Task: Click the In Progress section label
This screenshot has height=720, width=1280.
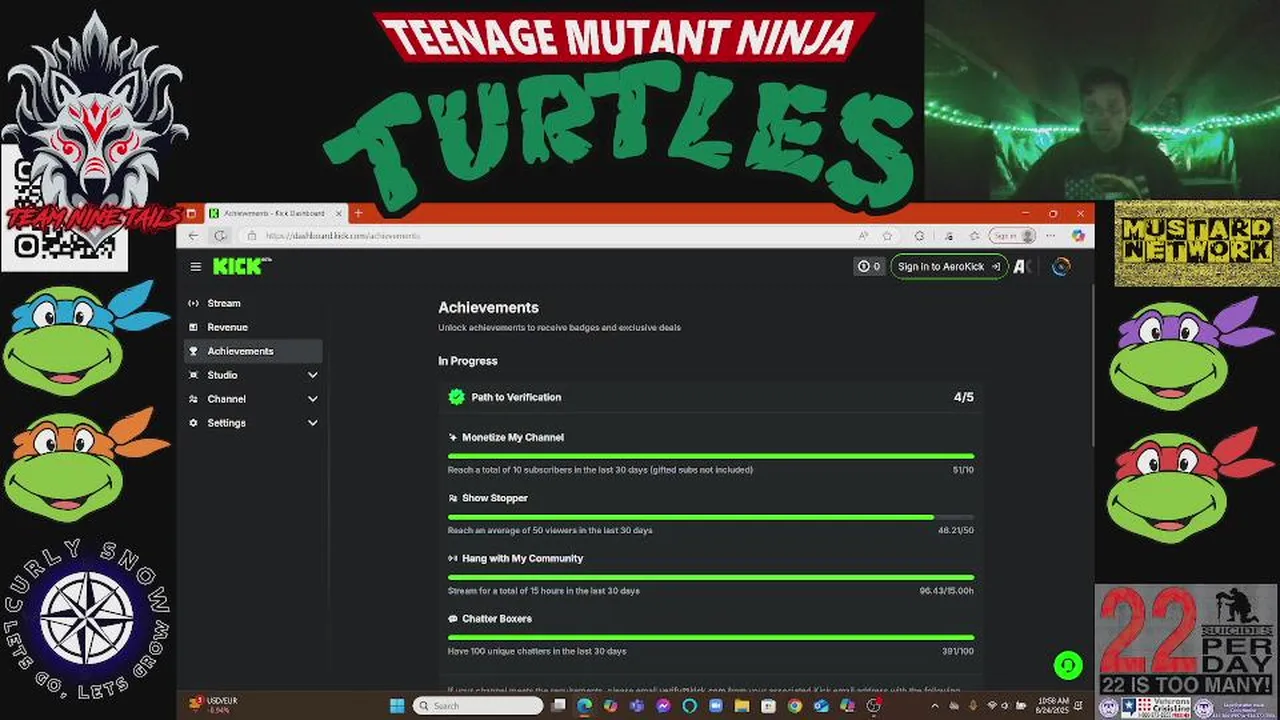Action: 467,361
